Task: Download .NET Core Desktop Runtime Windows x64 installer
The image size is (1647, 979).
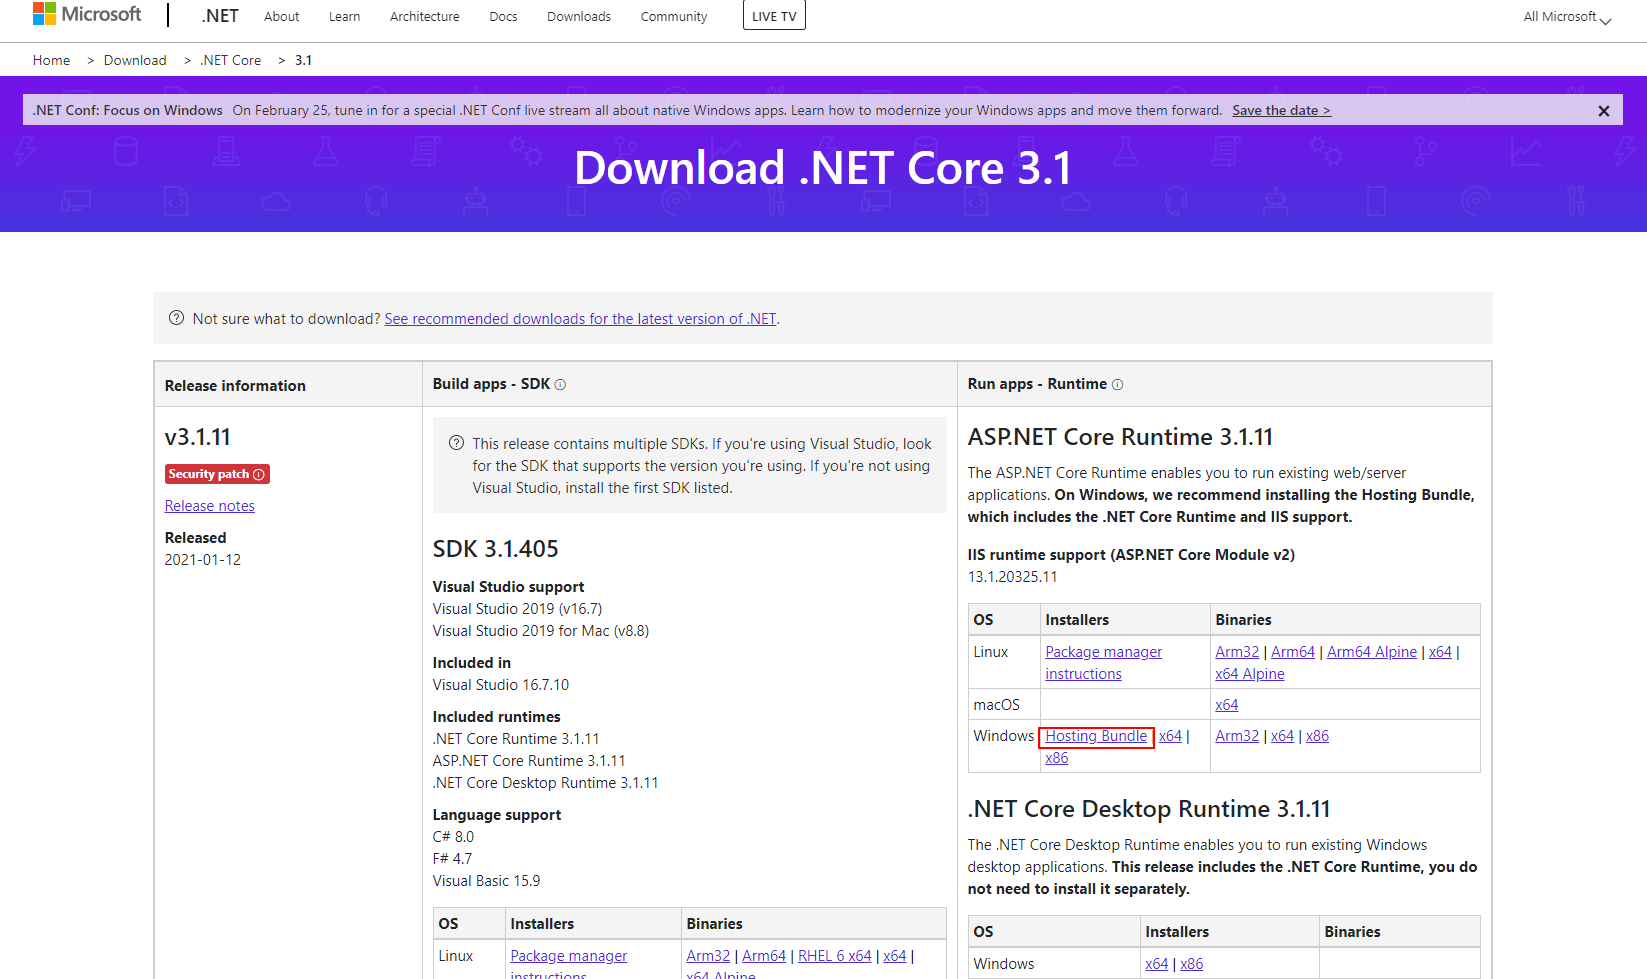Action: coord(1156,965)
